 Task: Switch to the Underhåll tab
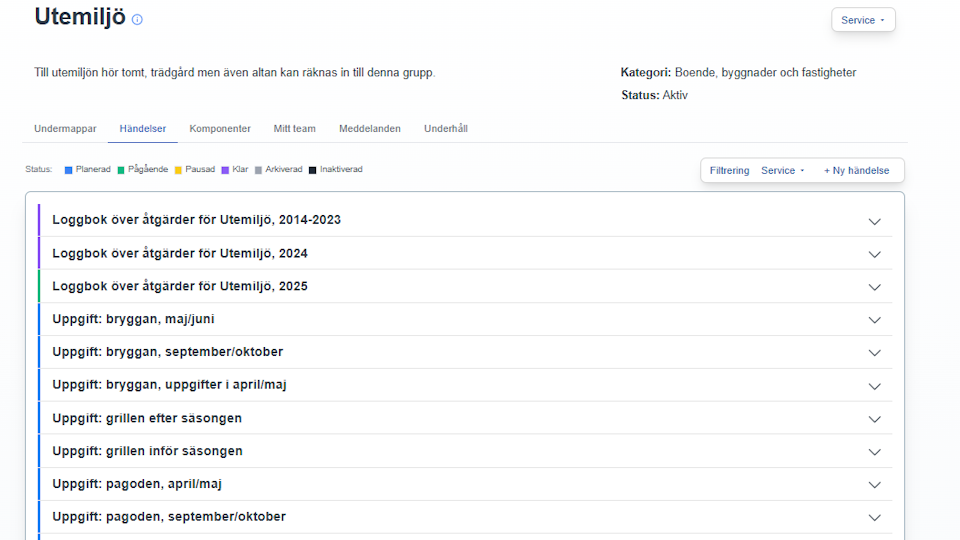coord(446,129)
